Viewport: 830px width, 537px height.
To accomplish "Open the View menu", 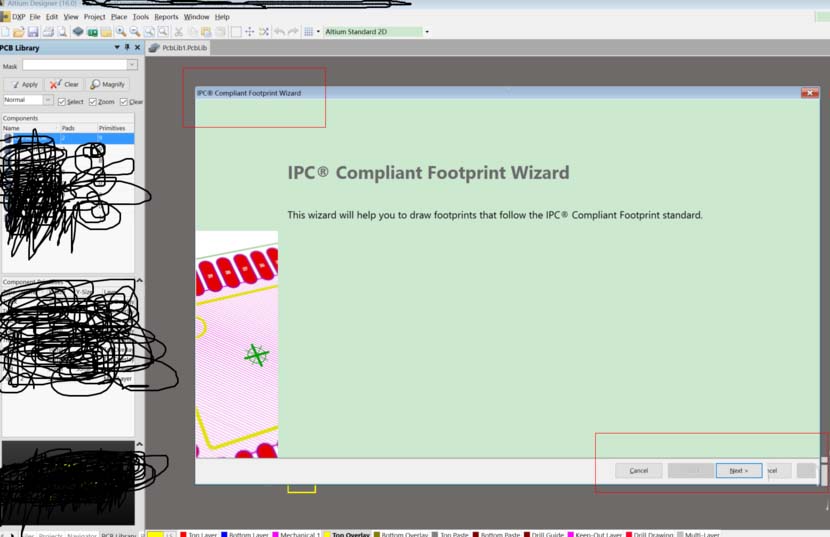I will pyautogui.click(x=71, y=17).
